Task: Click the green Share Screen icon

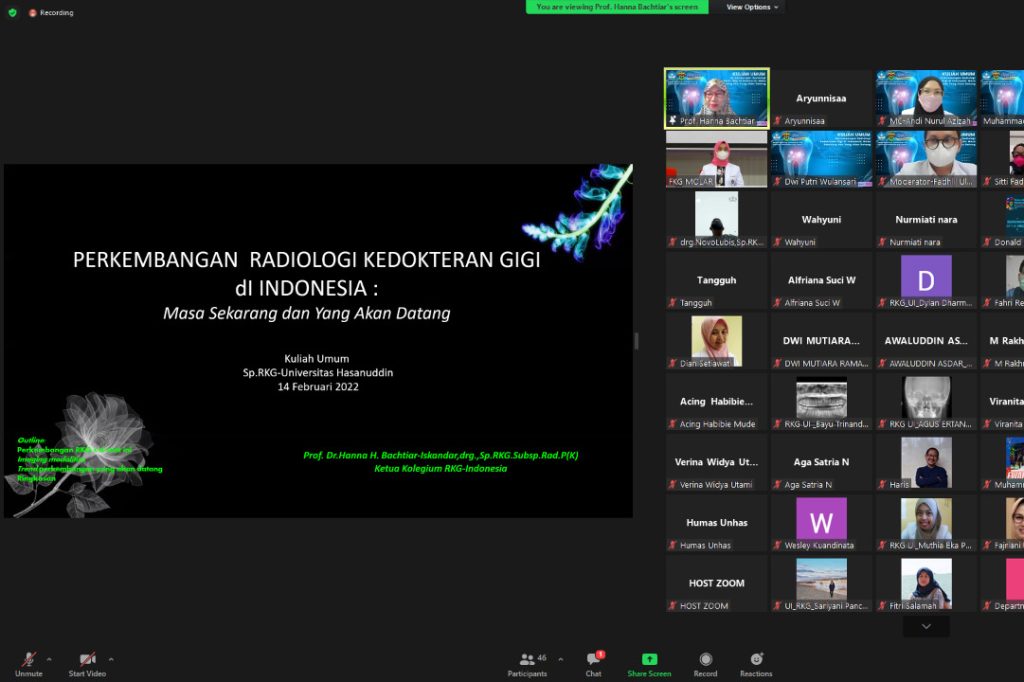Action: (649, 661)
